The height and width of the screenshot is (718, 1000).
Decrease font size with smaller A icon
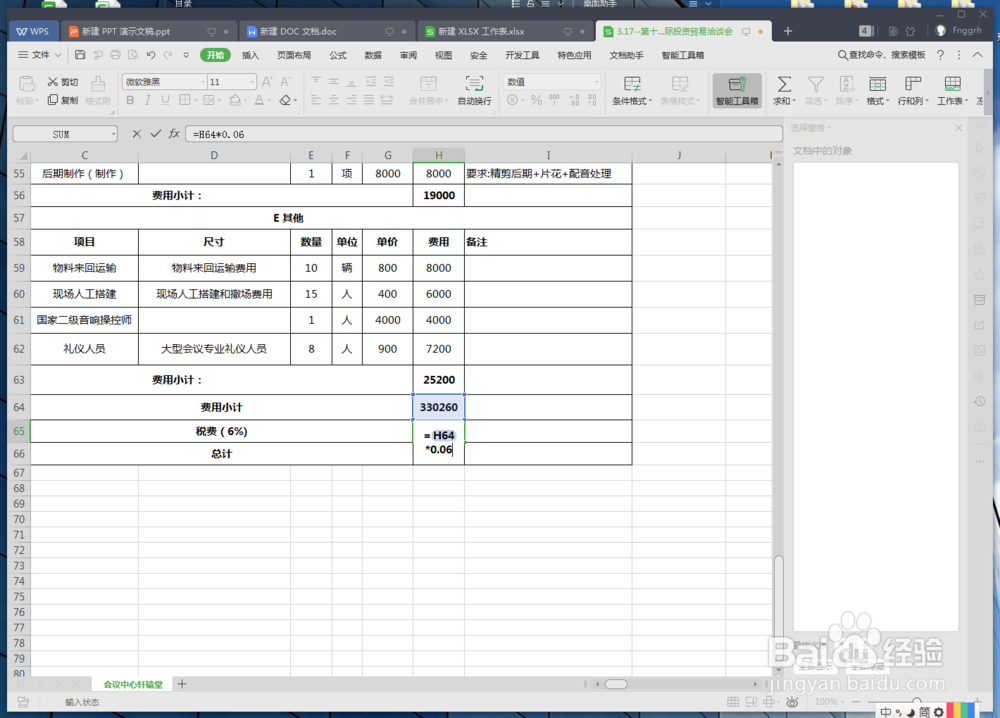tap(285, 82)
